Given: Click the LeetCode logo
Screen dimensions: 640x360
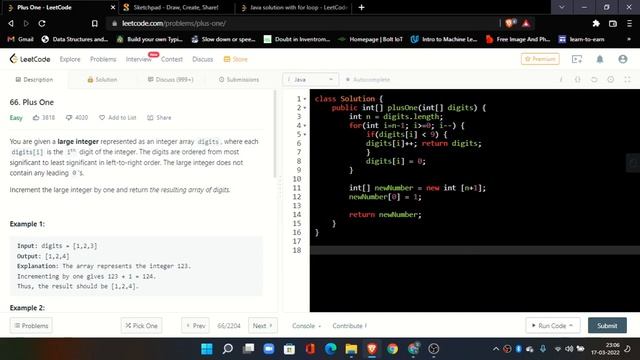Looking at the screenshot, I should (30, 59).
